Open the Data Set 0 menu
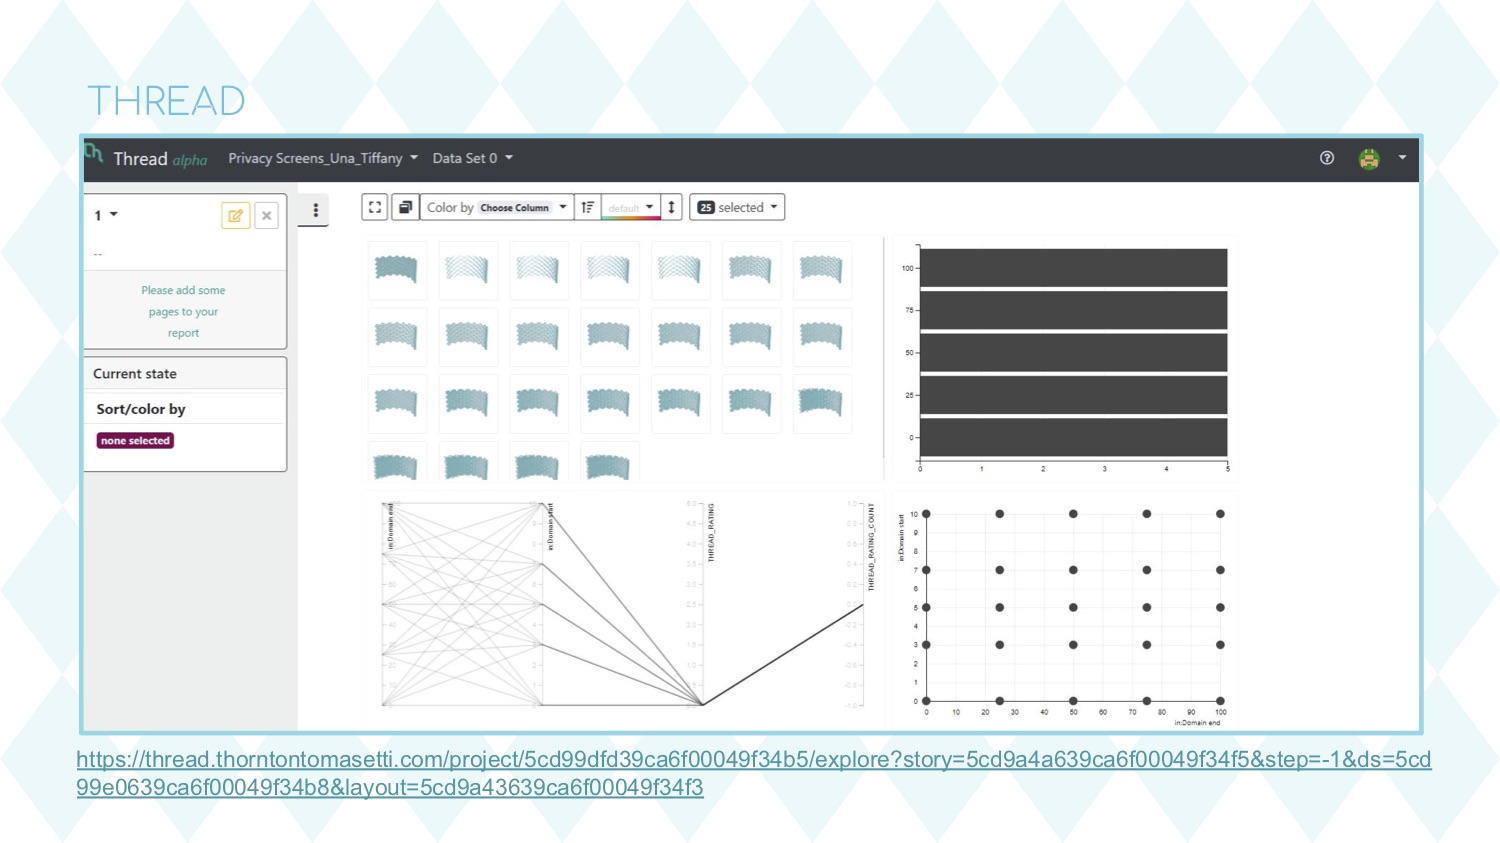The image size is (1500, 843). [472, 158]
